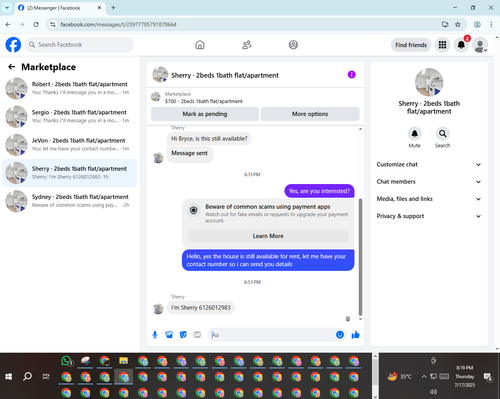
Task: Open the account avatar menu
Action: pos(480,45)
